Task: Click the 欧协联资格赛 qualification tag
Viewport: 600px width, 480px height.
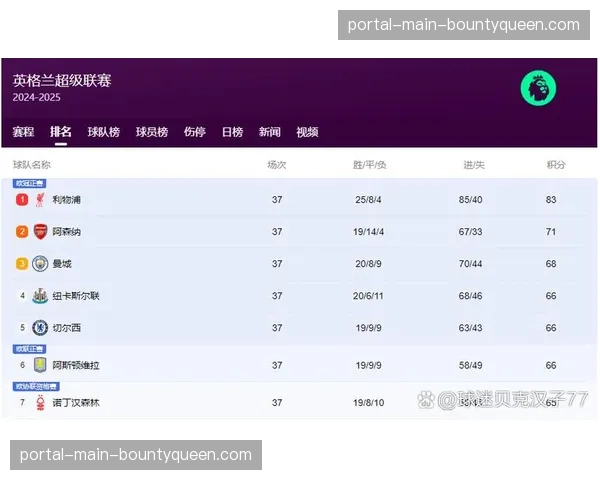Action: (36, 386)
